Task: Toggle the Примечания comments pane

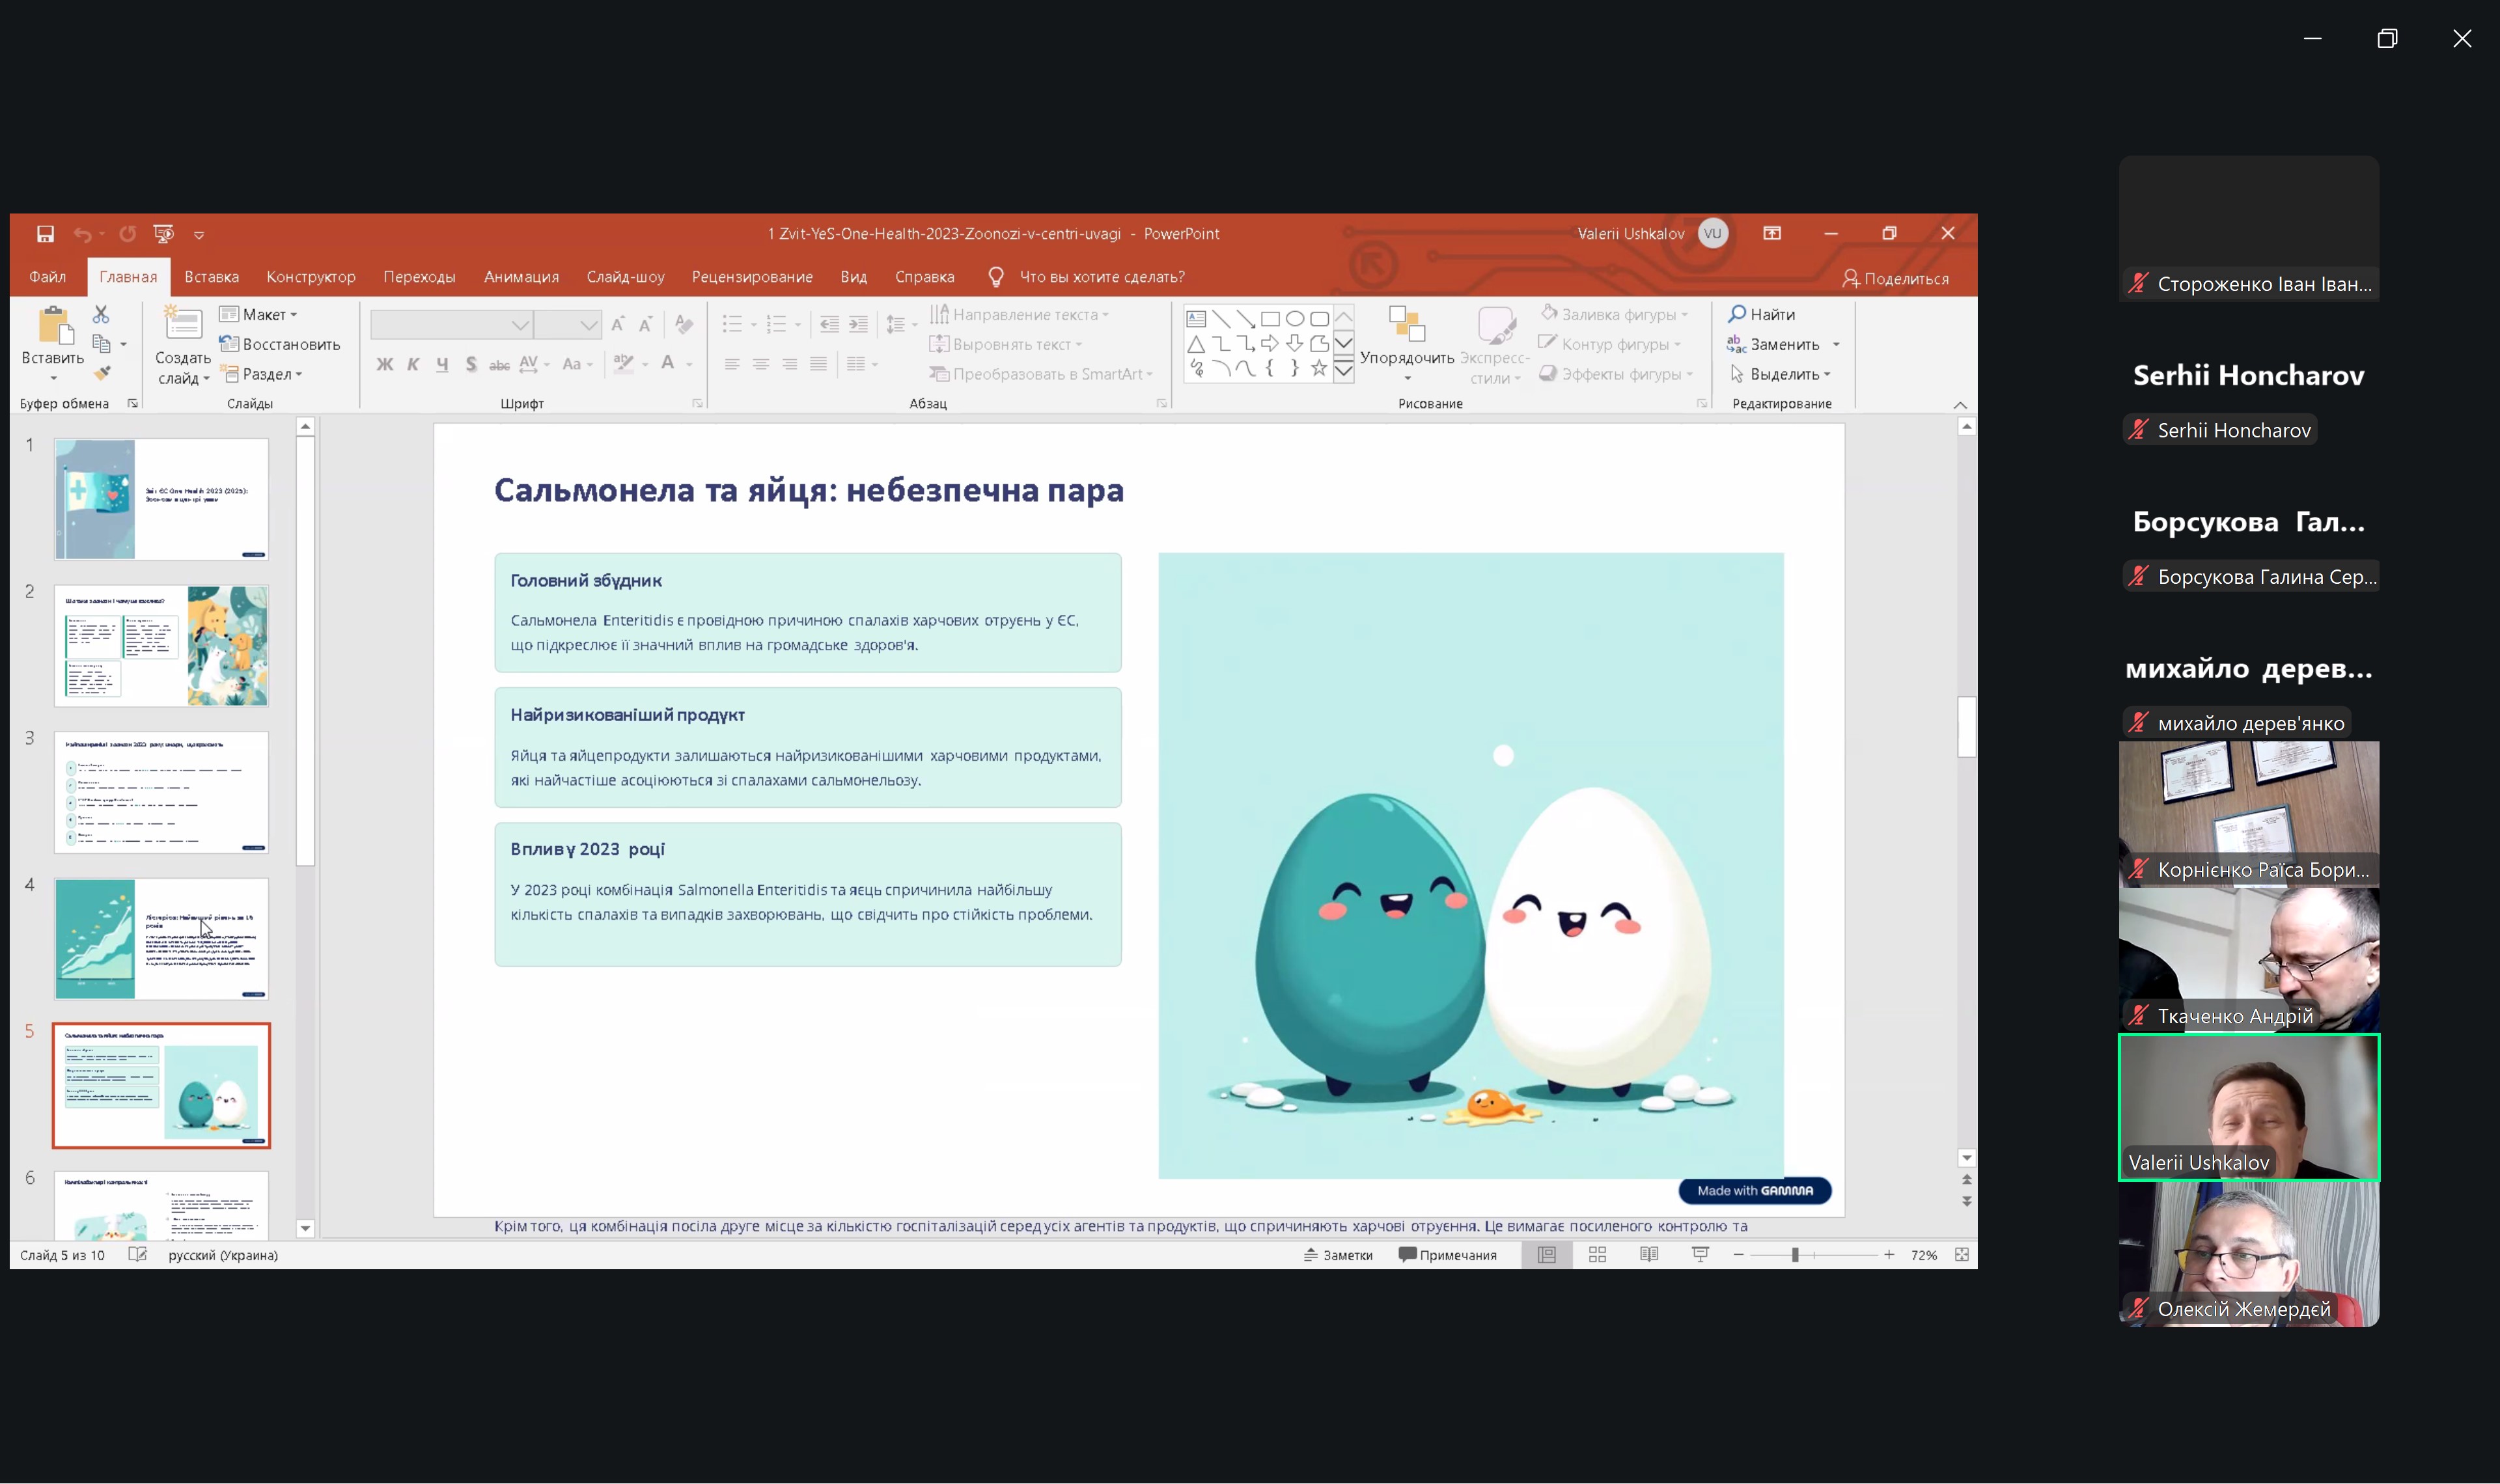Action: coord(1447,1255)
